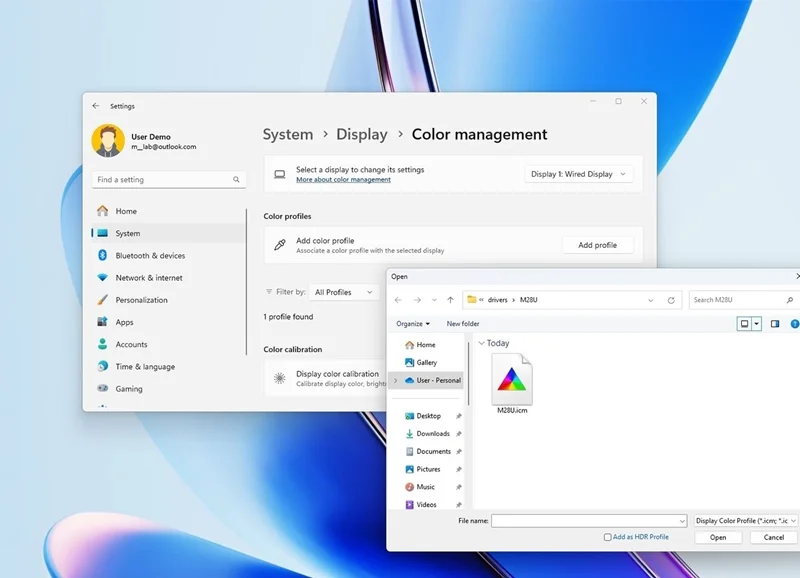Click the Time & language globe icon
The image size is (800, 578).
click(x=103, y=366)
